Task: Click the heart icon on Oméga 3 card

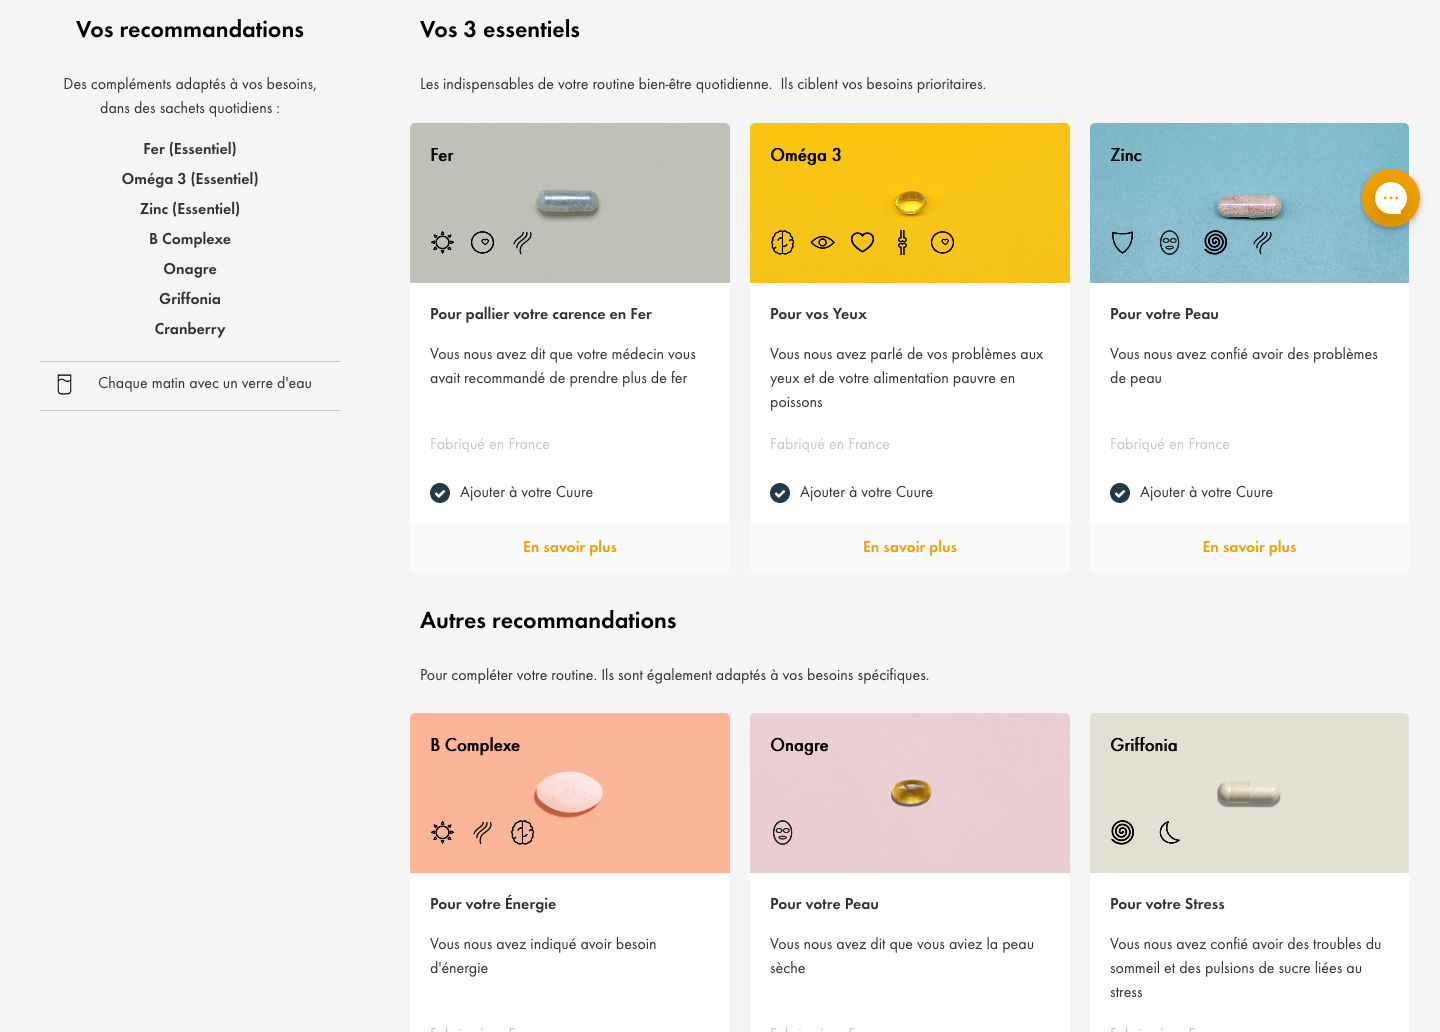Action: [x=862, y=242]
